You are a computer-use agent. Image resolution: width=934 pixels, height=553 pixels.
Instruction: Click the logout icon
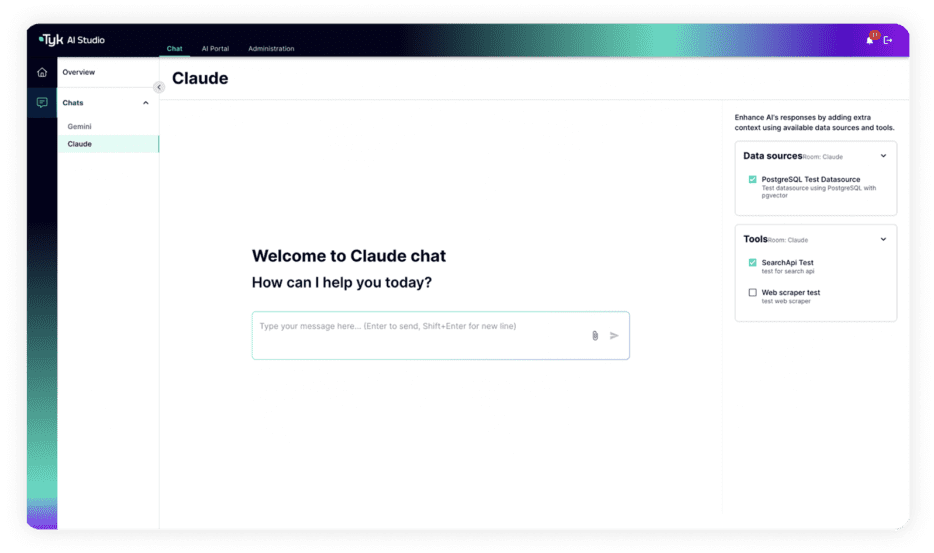[x=888, y=40]
